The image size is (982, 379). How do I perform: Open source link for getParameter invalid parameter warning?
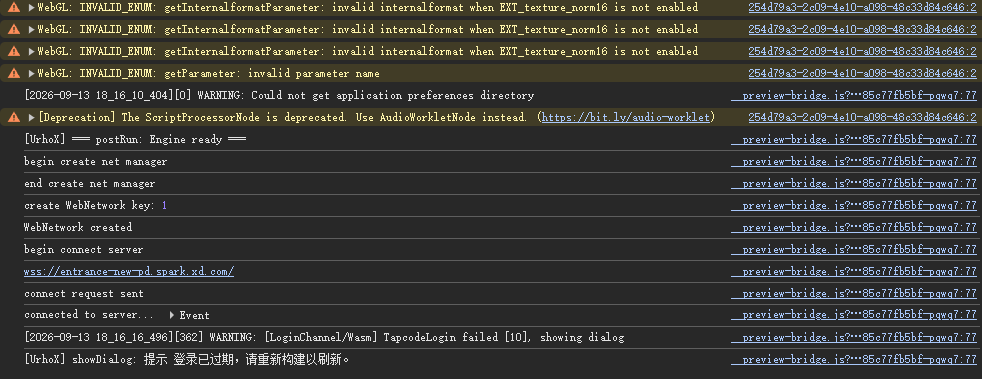862,73
